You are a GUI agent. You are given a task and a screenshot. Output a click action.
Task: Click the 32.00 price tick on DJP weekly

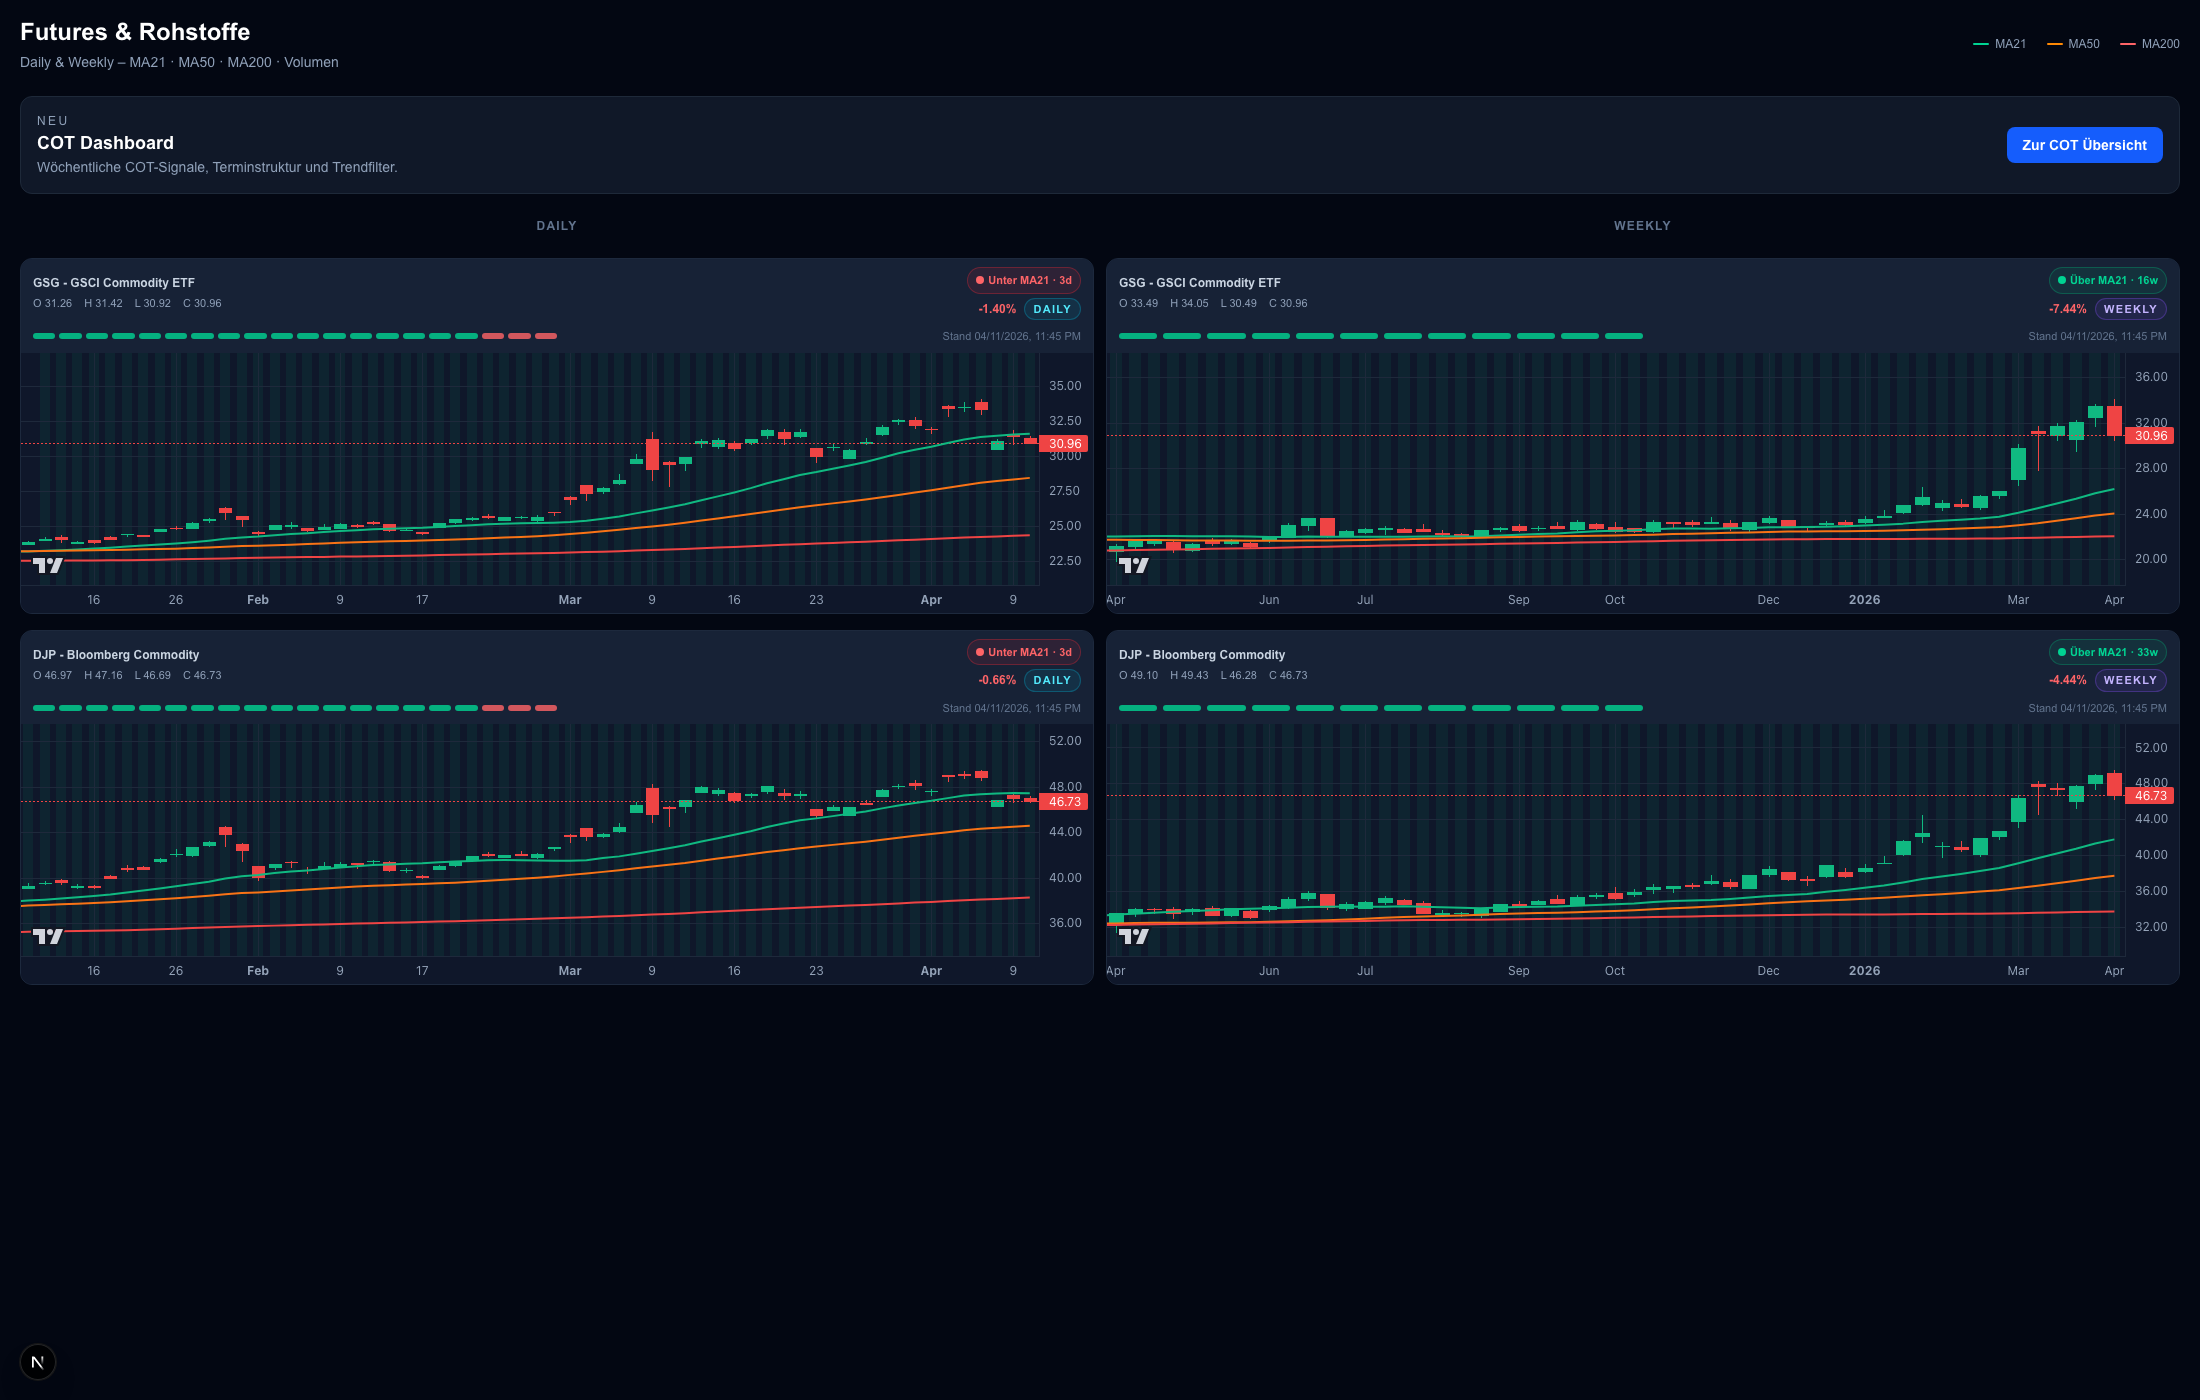(x=2151, y=927)
